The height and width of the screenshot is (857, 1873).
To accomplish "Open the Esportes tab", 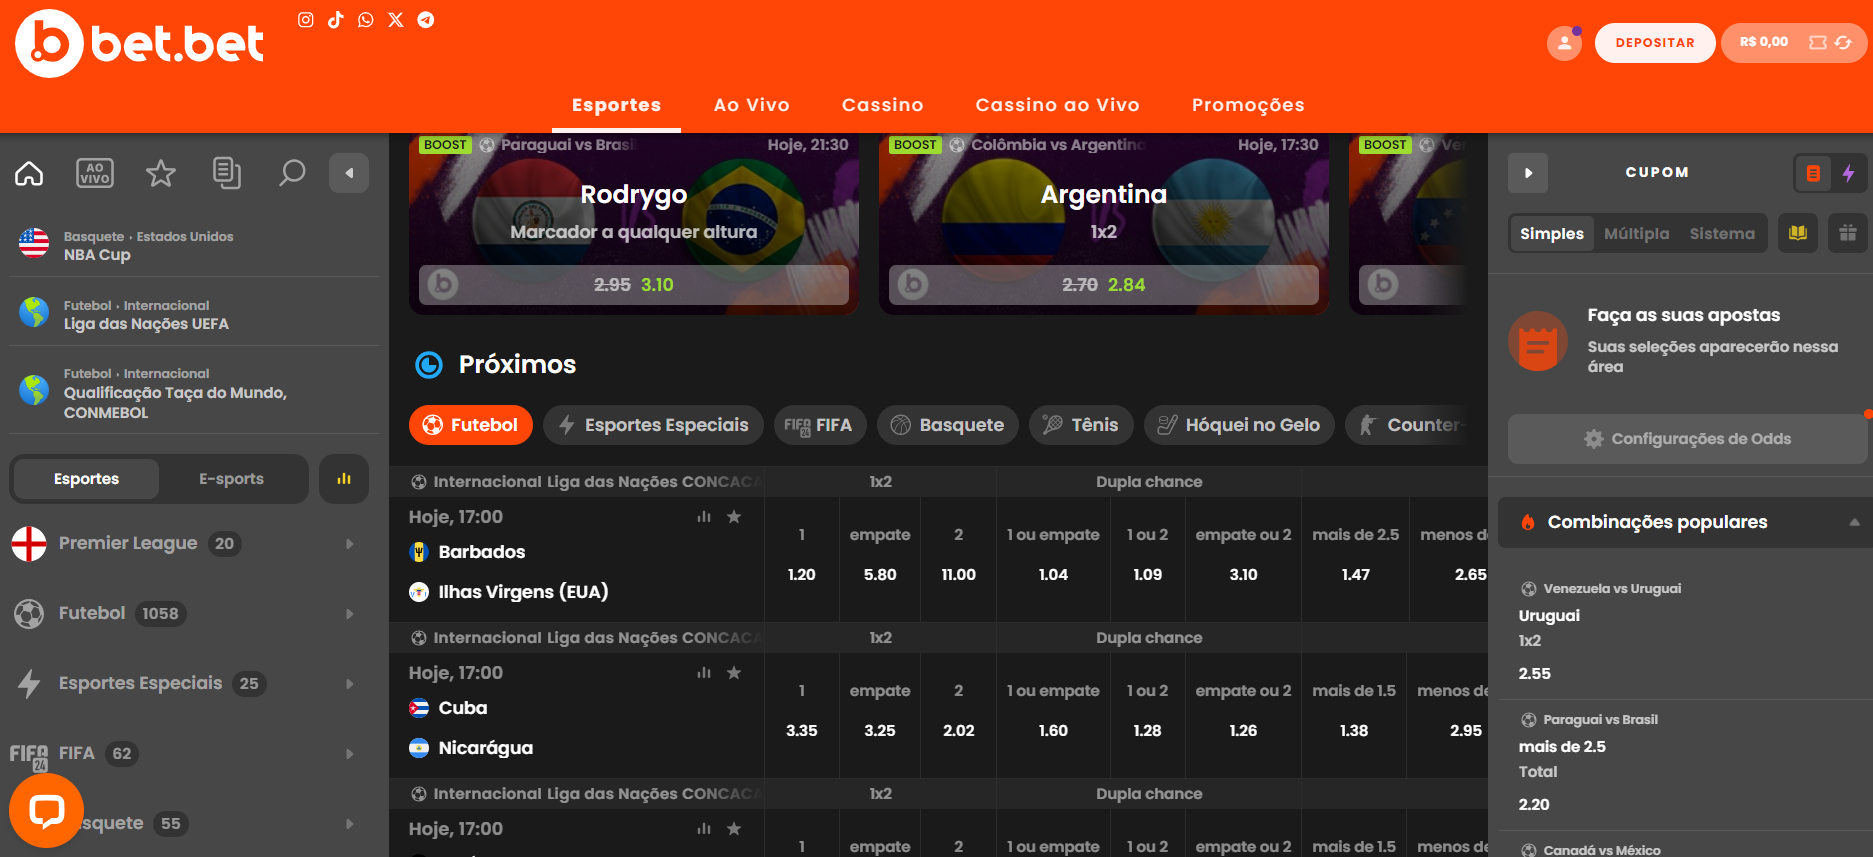I will 616,105.
